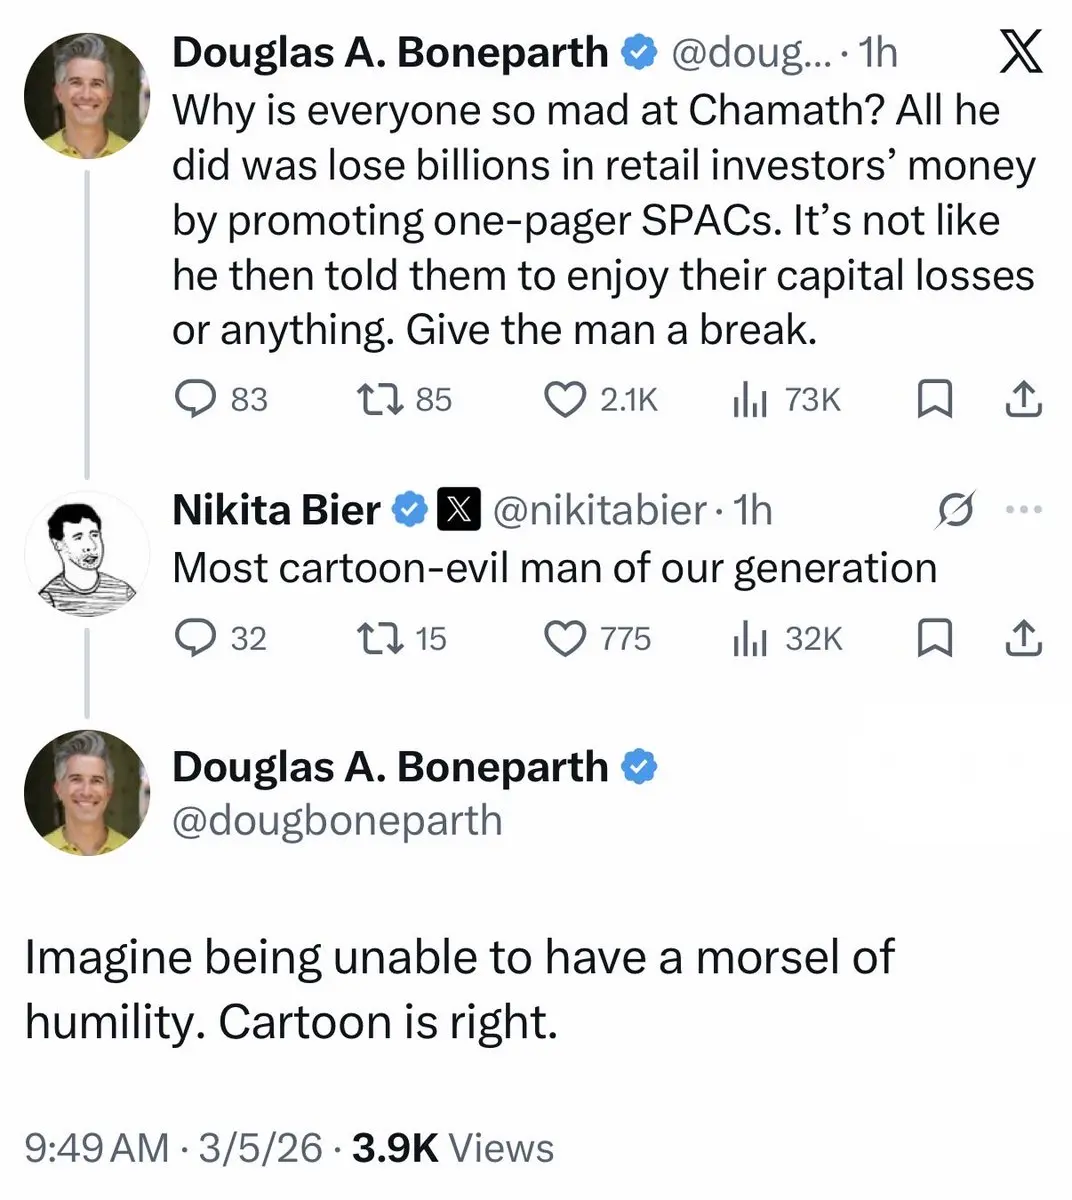Repost Nikita Bier's cartoon-evil tweet
1072x1200 pixels.
[x=380, y=638]
